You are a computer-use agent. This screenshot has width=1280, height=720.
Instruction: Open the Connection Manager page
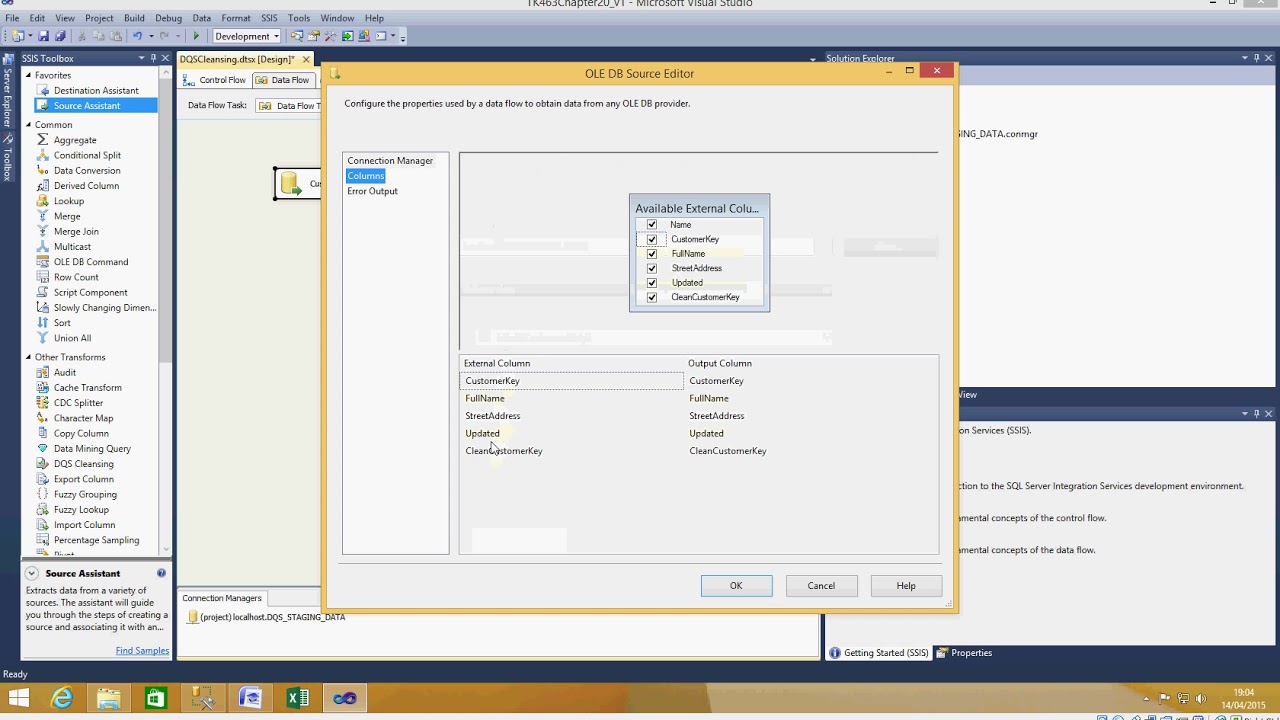pyautogui.click(x=390, y=161)
